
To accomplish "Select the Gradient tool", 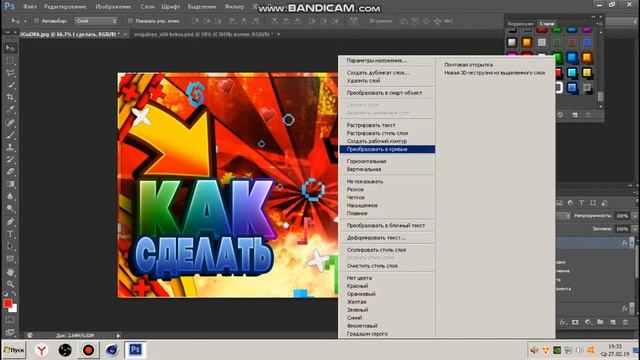I will coord(10,184).
